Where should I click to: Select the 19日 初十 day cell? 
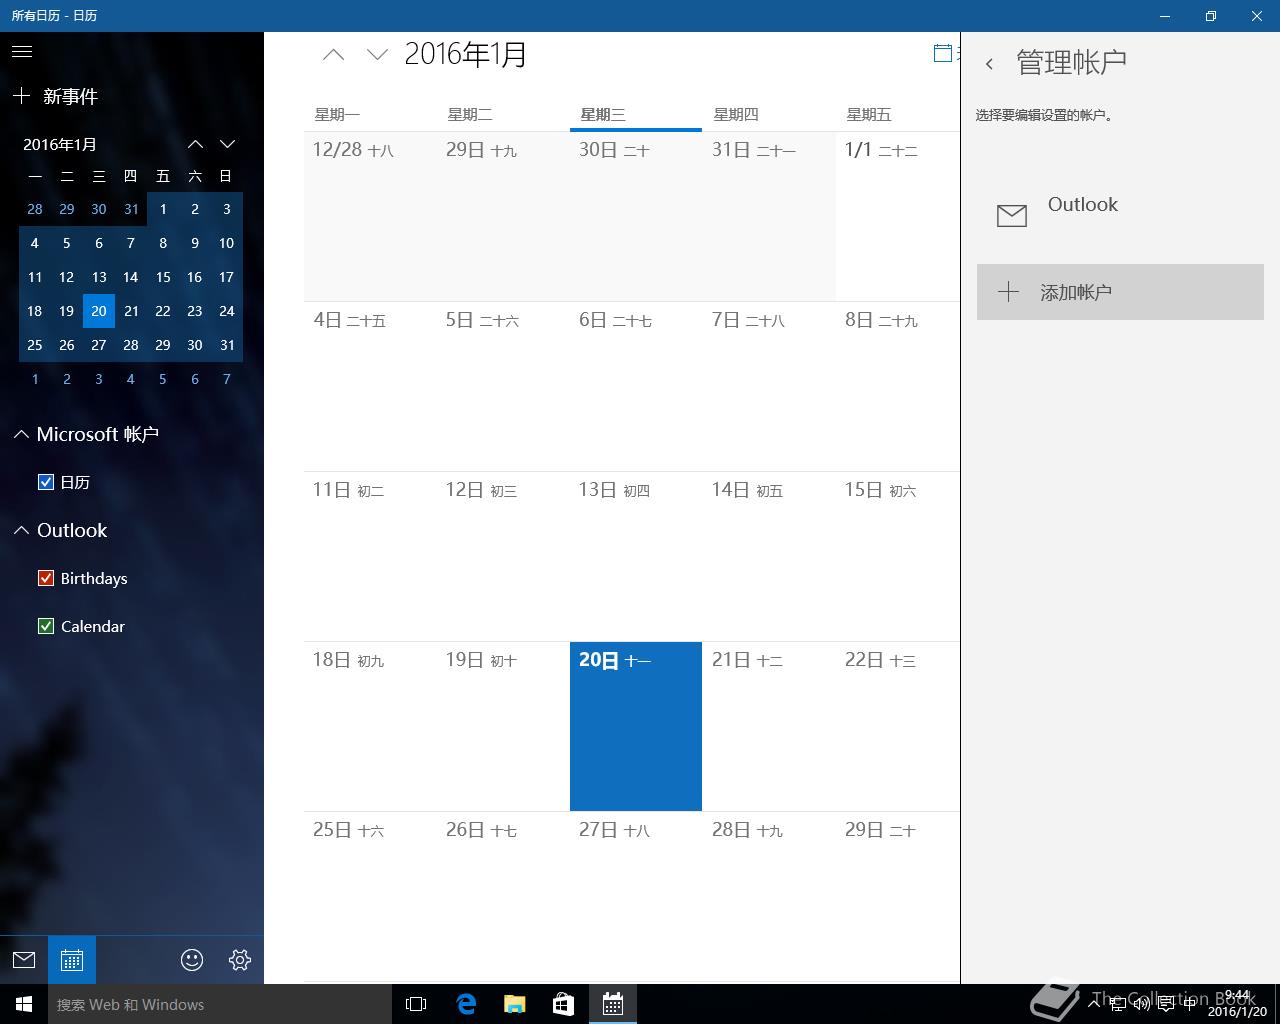pos(503,726)
